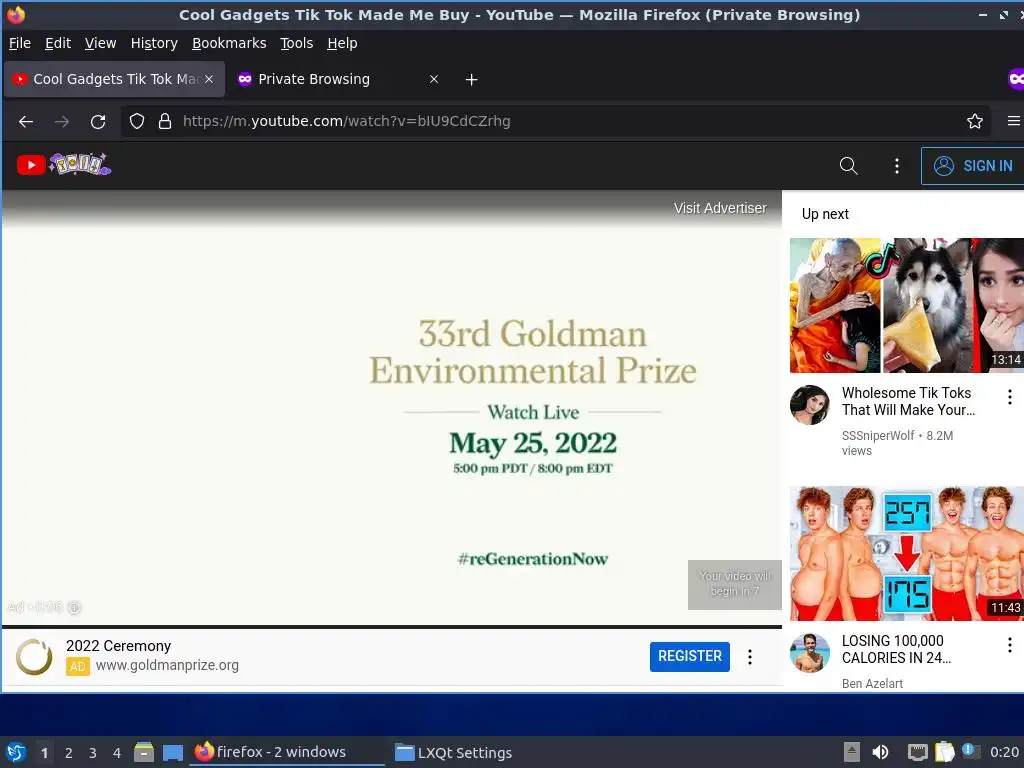
Task: Click the site security padlock icon
Action: pos(165,121)
